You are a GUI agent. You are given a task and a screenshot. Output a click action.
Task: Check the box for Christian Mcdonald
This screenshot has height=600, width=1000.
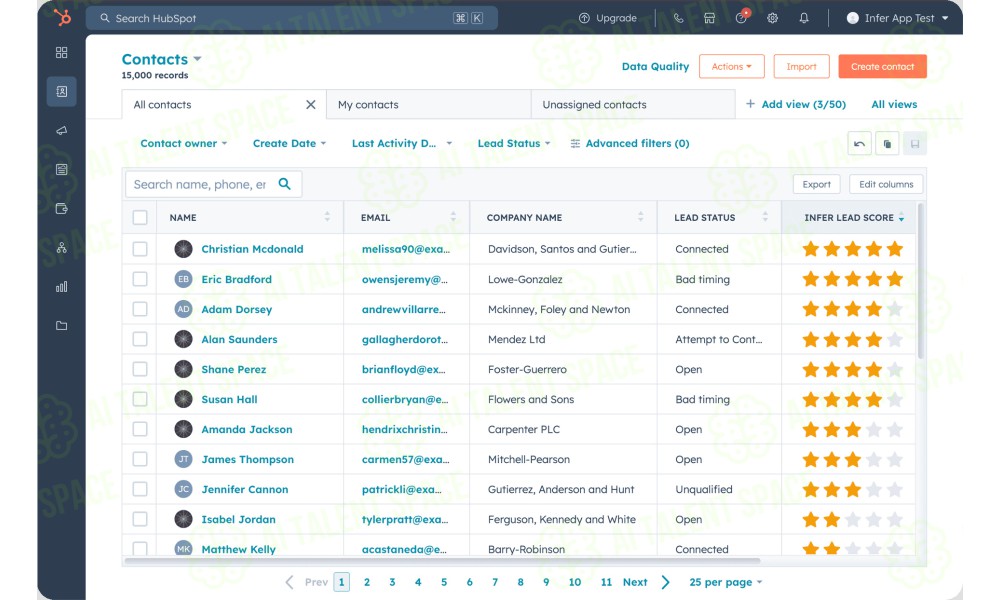(x=140, y=249)
